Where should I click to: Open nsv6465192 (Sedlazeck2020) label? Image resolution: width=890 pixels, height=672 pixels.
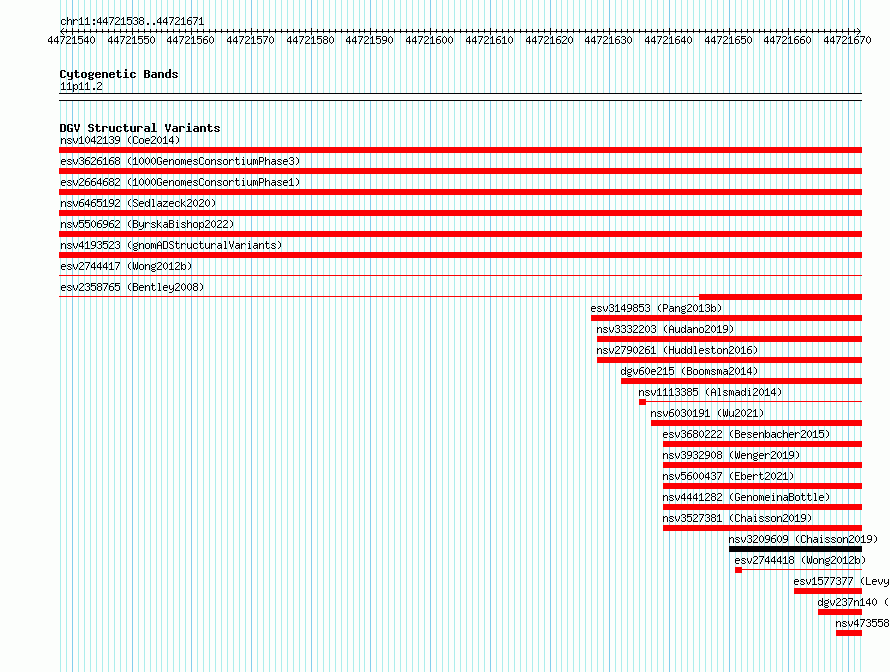[x=138, y=203]
